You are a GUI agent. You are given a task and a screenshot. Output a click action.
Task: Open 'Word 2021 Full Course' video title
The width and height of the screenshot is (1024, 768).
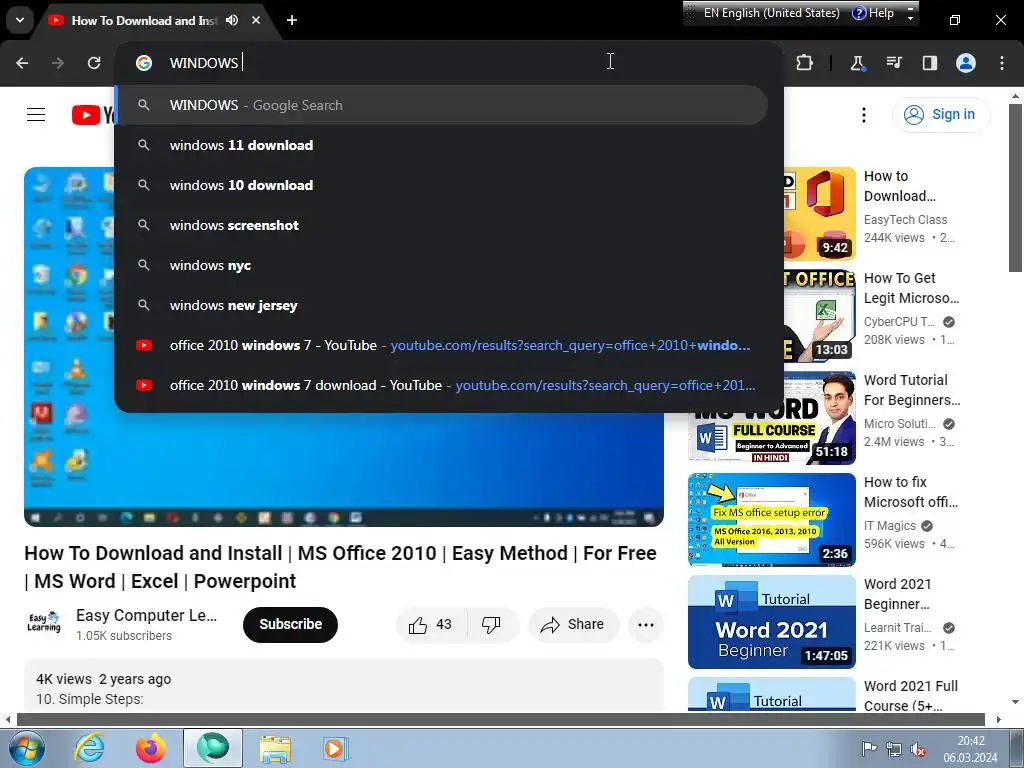(x=911, y=696)
